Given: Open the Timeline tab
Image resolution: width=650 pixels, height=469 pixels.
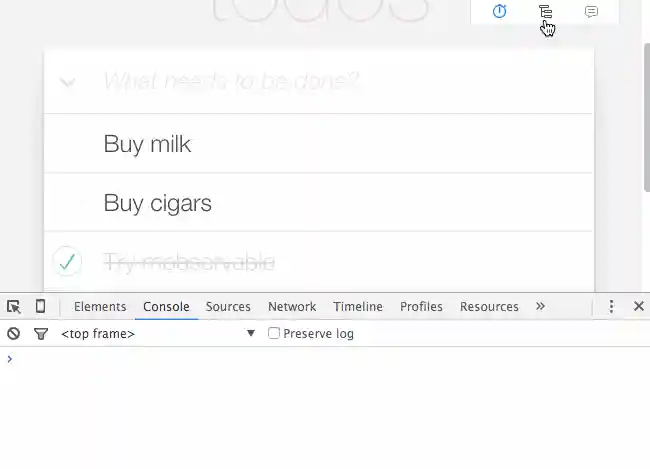Looking at the screenshot, I should tap(358, 306).
